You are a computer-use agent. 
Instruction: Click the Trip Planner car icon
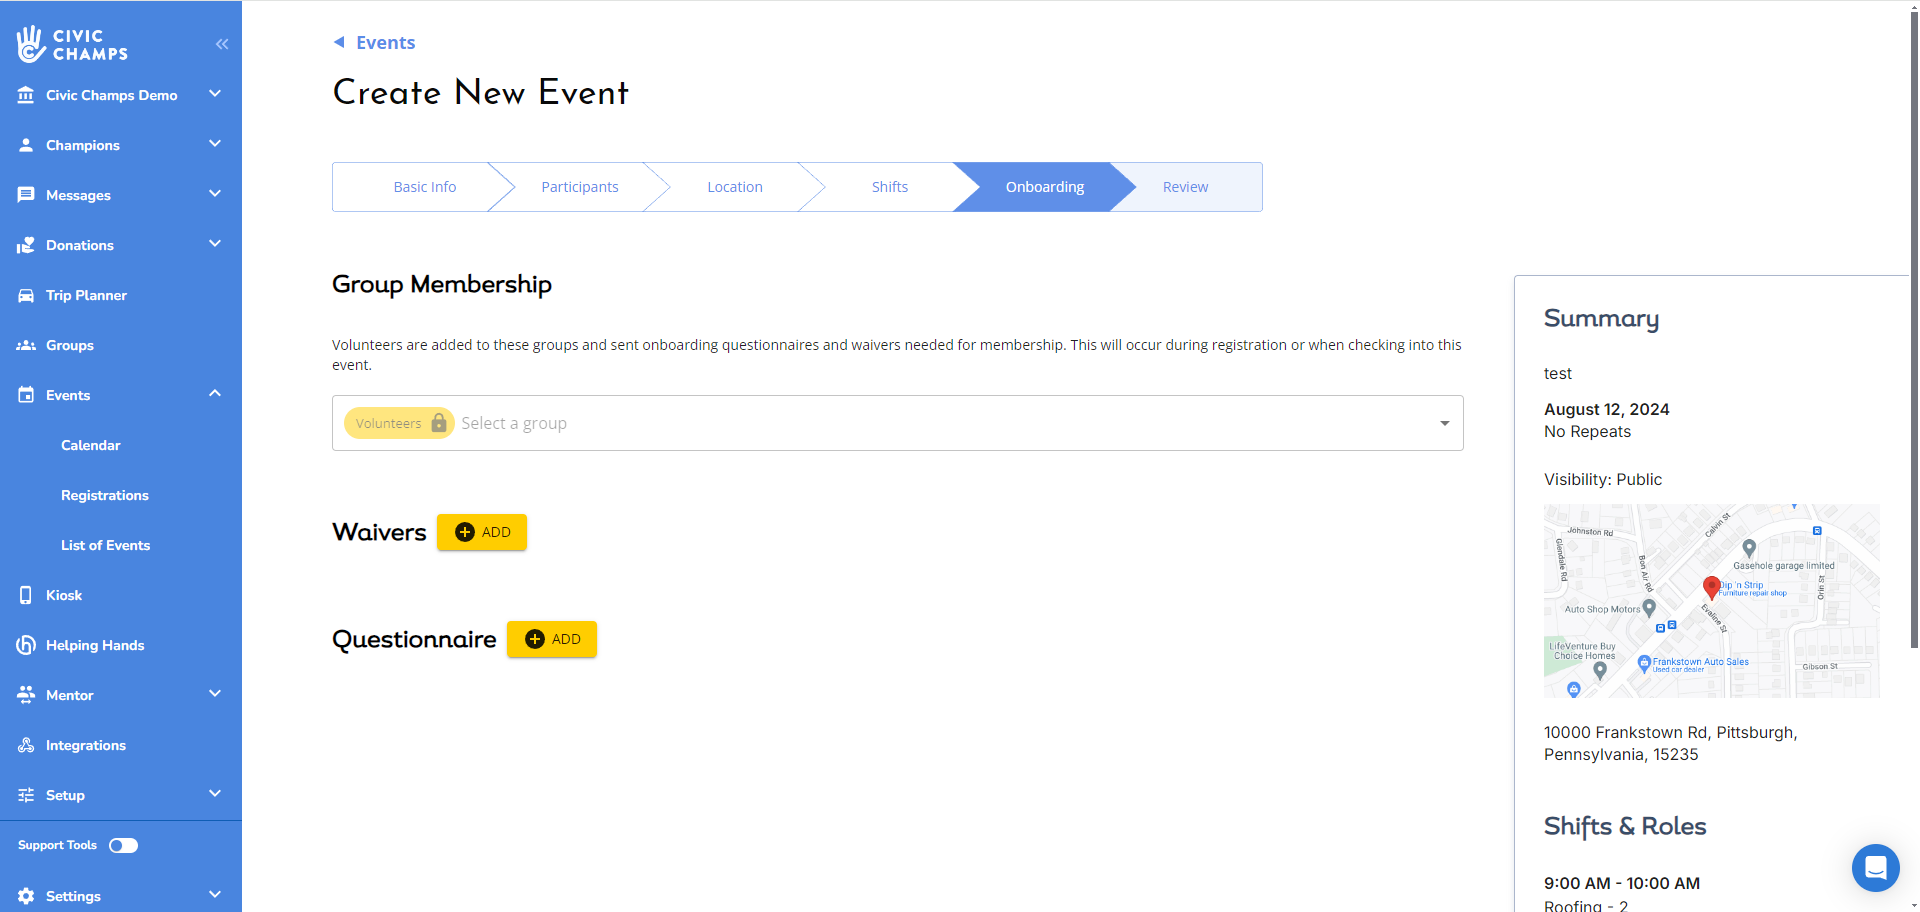26,295
